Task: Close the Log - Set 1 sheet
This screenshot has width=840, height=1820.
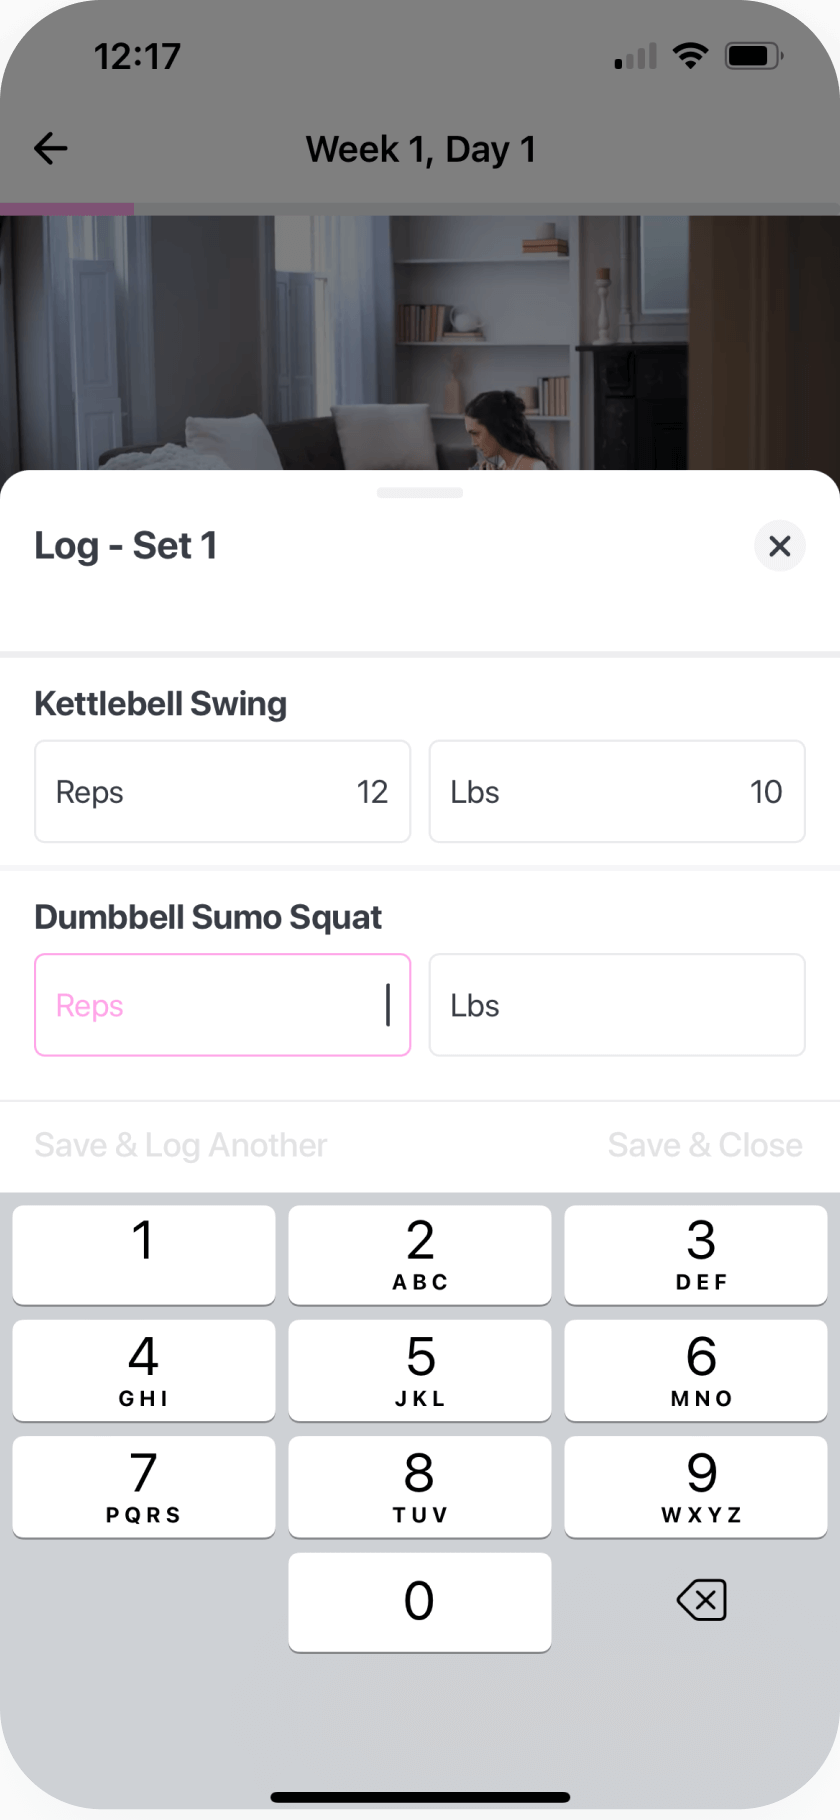Action: pyautogui.click(x=779, y=546)
